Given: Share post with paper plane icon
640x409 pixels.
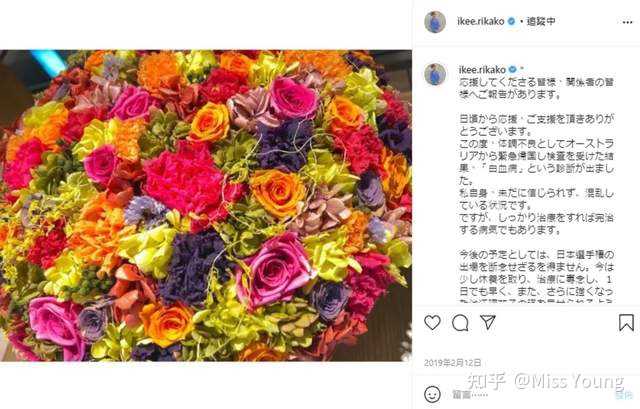Looking at the screenshot, I should pyautogui.click(x=488, y=322).
